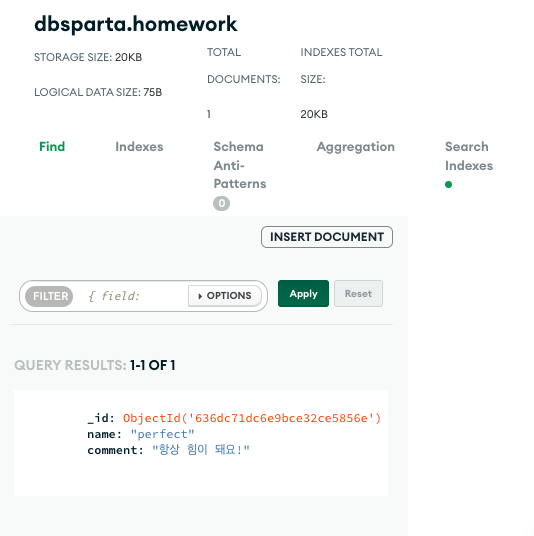The height and width of the screenshot is (536, 534).
Task: Click the comment field value
Action: tap(201, 450)
